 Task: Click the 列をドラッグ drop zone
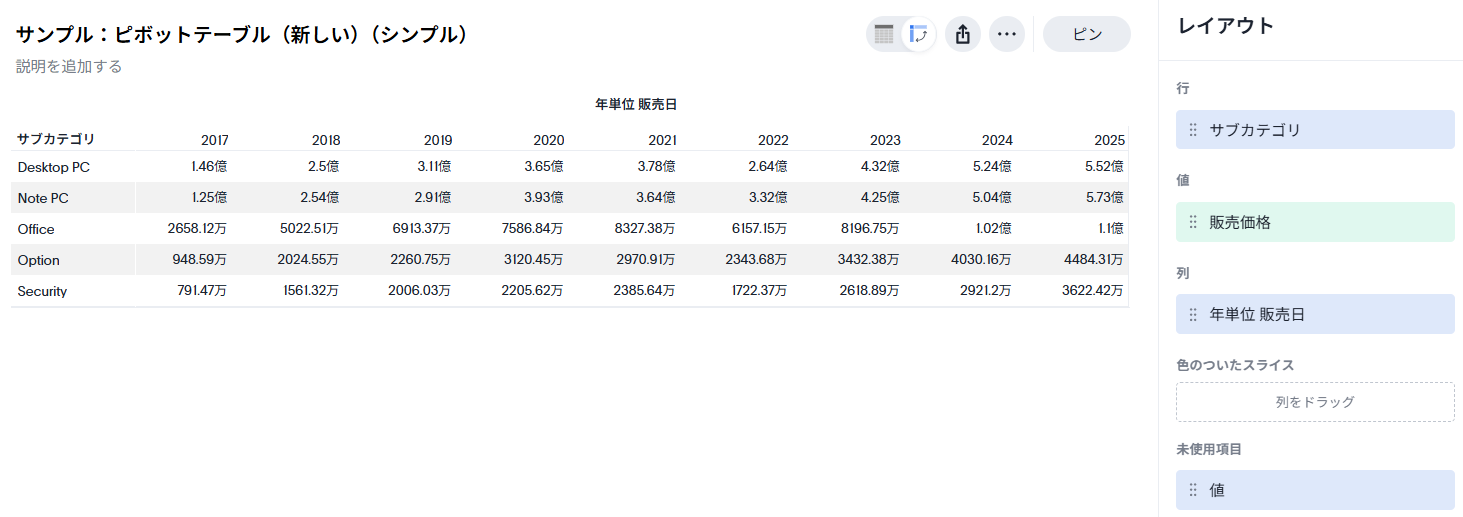coord(1314,402)
